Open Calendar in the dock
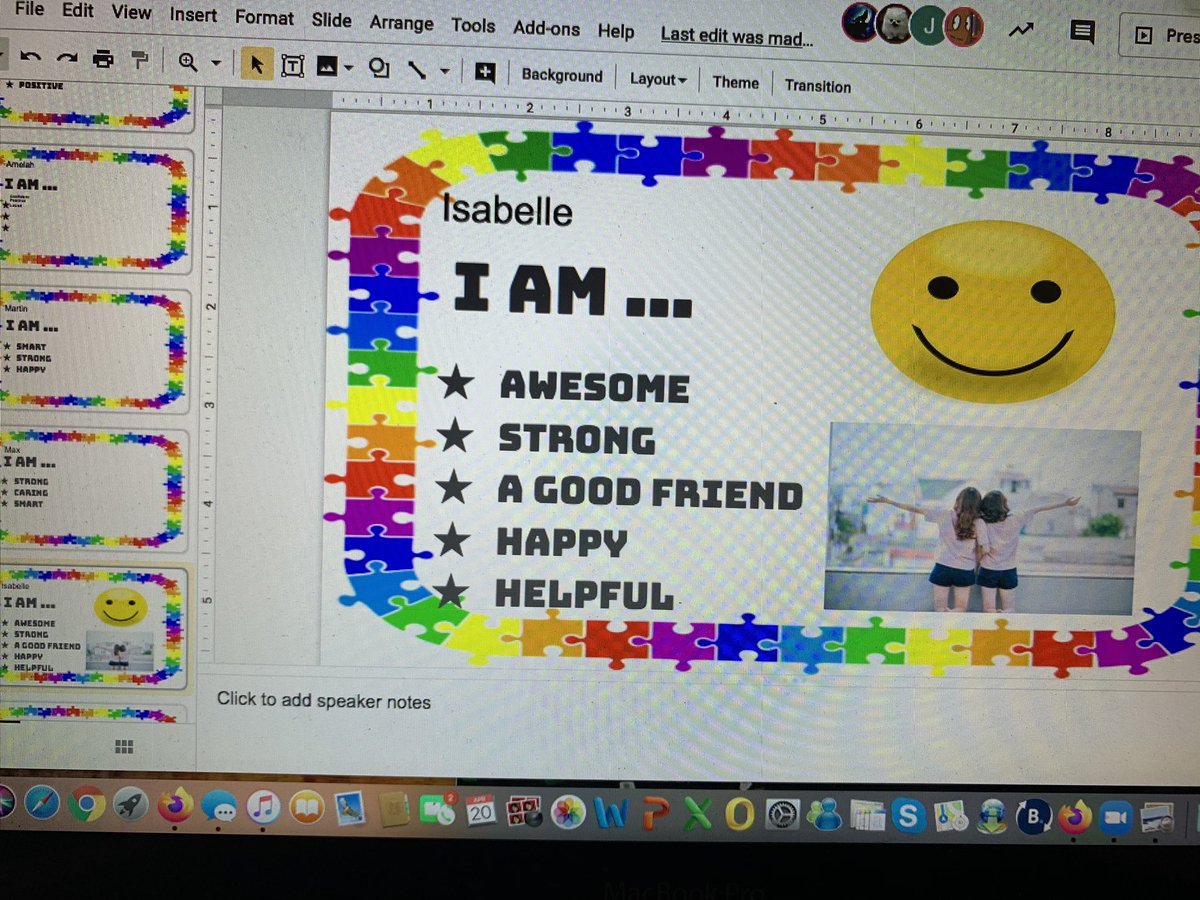The width and height of the screenshot is (1200, 900). [481, 812]
